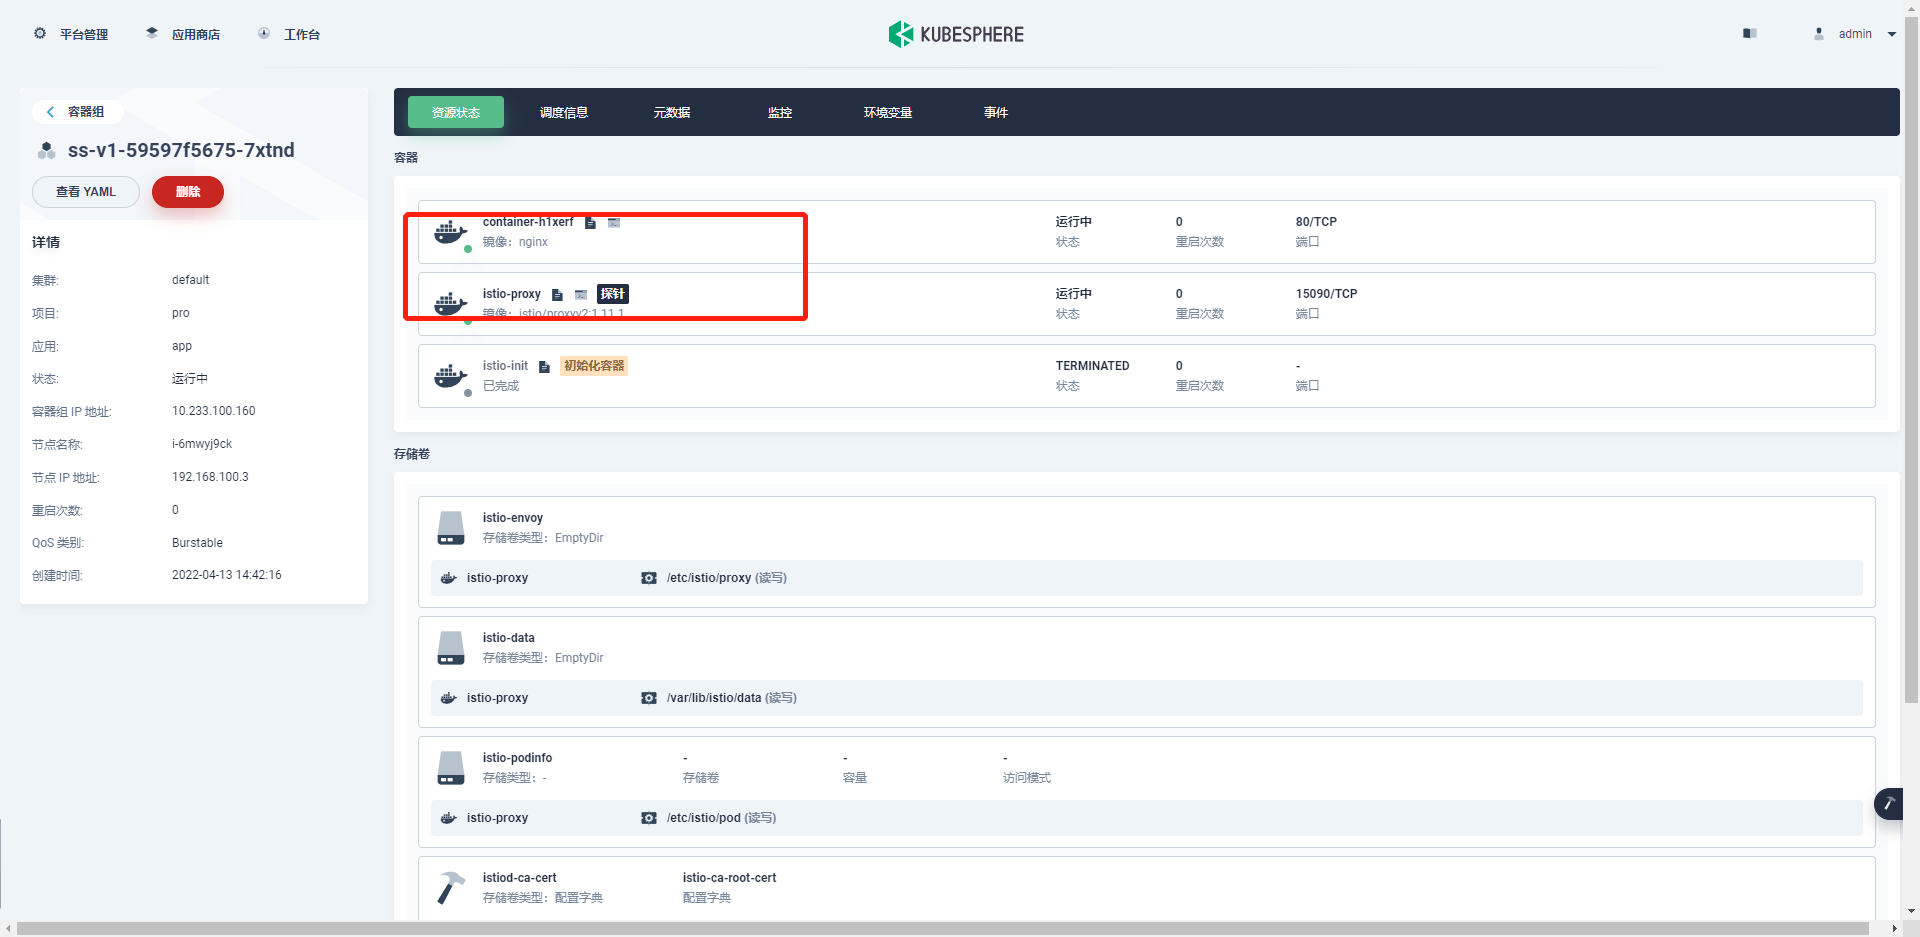Open platform management gear icon
This screenshot has height=937, width=1920.
coord(40,33)
